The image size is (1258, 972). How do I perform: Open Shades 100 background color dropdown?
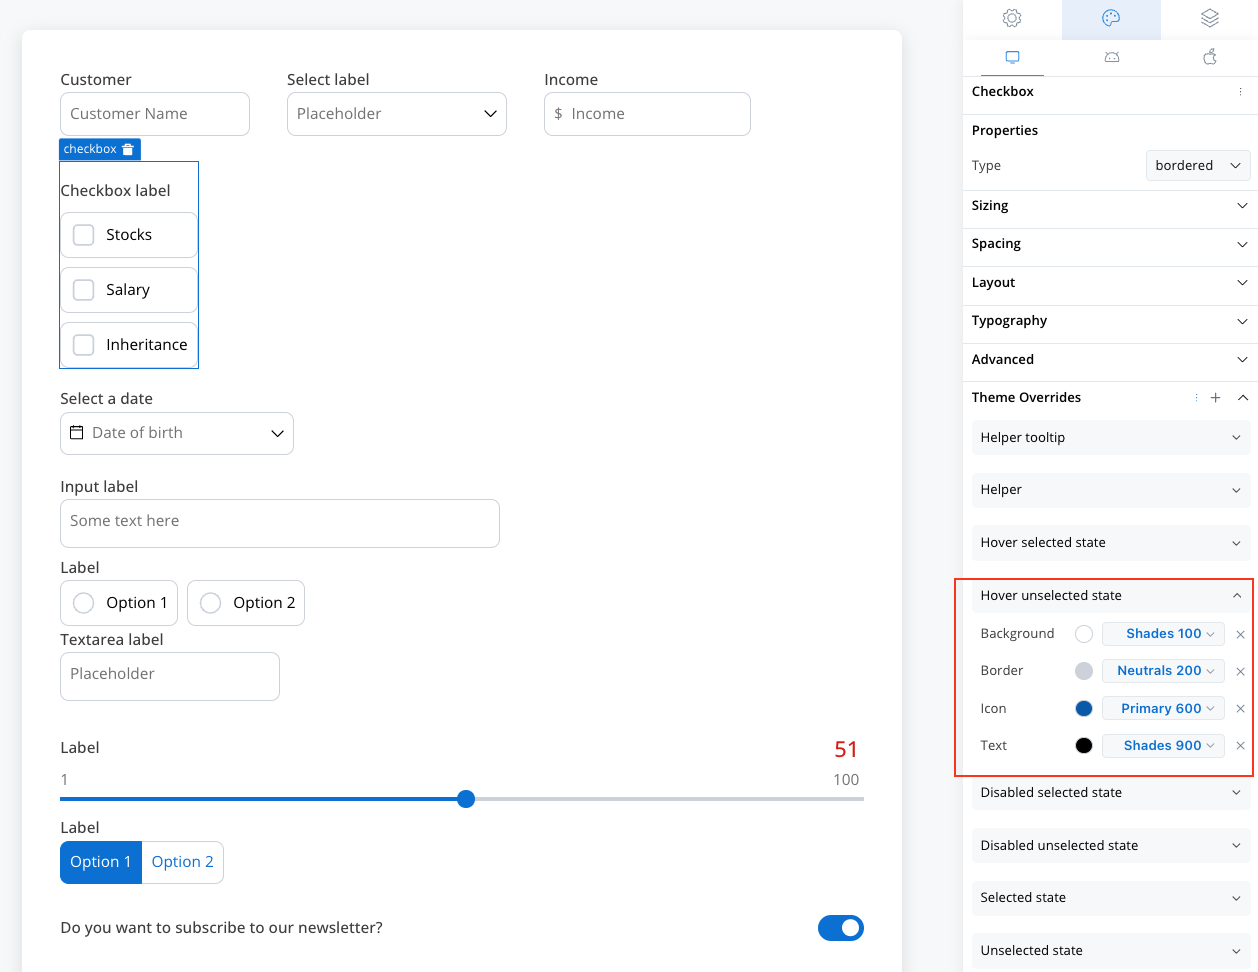click(1163, 634)
